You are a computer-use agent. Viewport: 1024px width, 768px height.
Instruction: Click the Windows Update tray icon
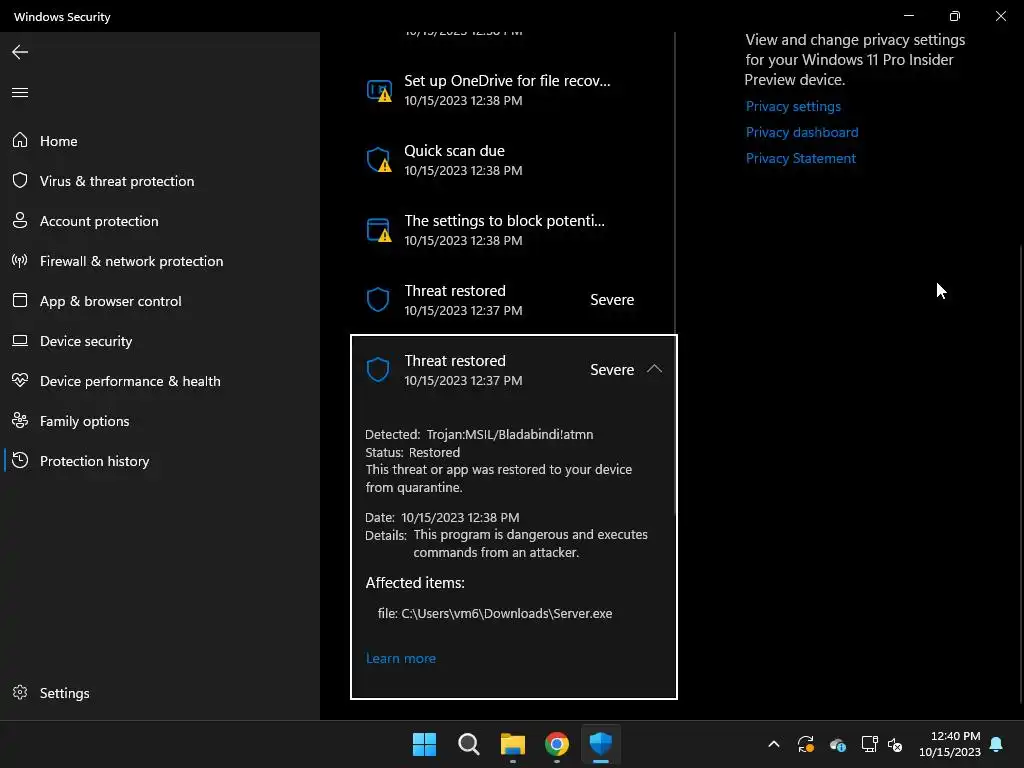(806, 744)
